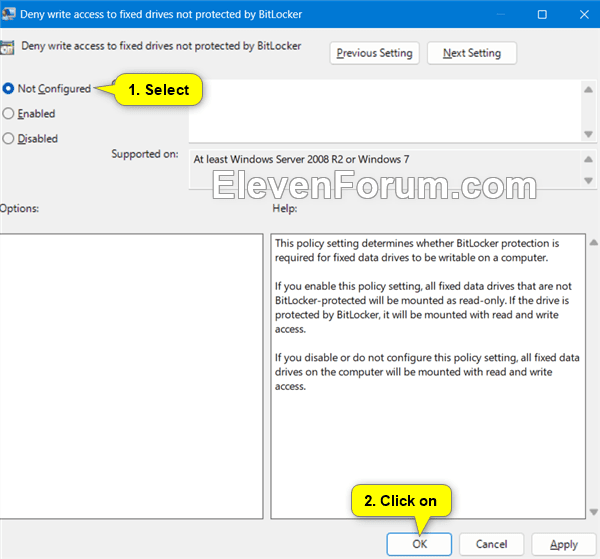Click the 'Options:' label

coord(19,209)
